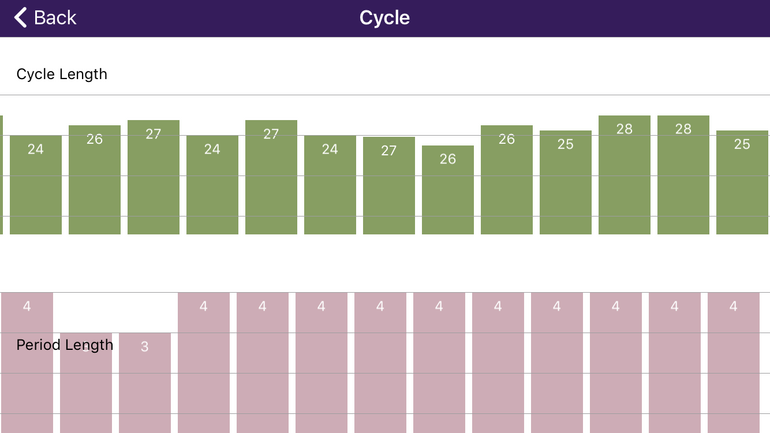This screenshot has height=433, width=770.
Task: Select the Period Length label
Action: pyautogui.click(x=65, y=345)
